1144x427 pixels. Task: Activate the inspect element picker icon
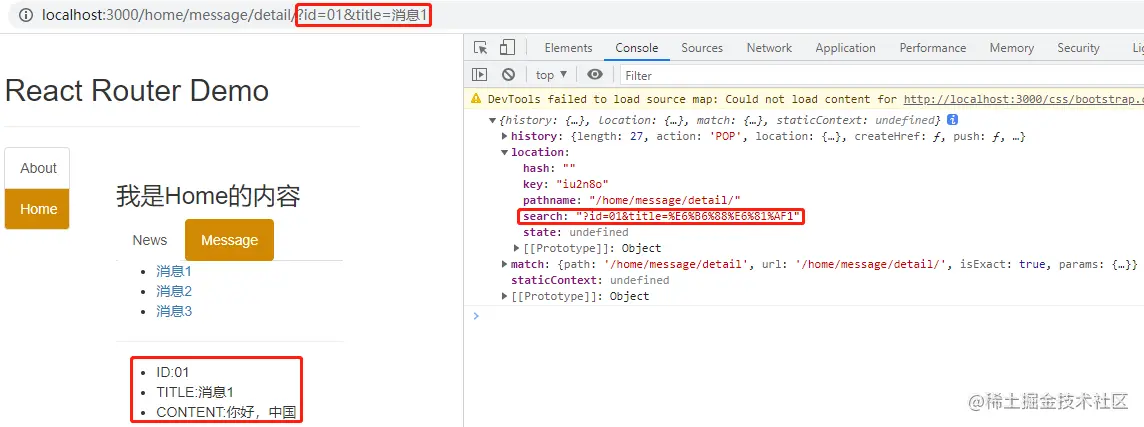480,48
